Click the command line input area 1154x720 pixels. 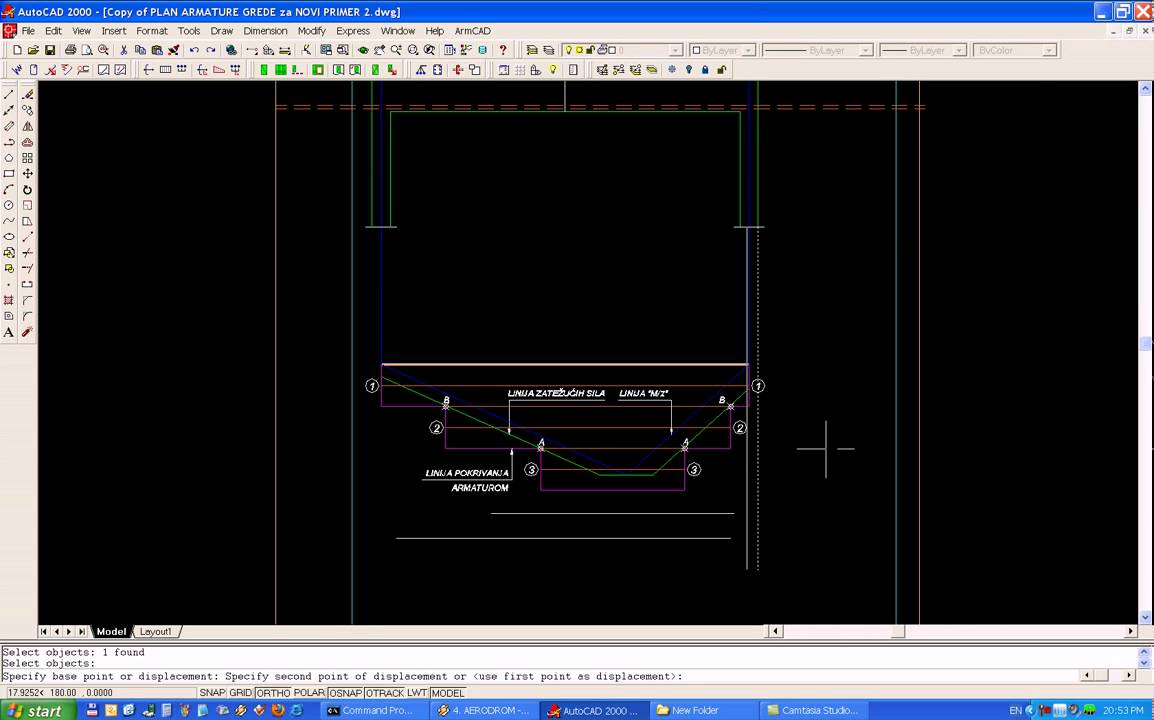pos(541,676)
